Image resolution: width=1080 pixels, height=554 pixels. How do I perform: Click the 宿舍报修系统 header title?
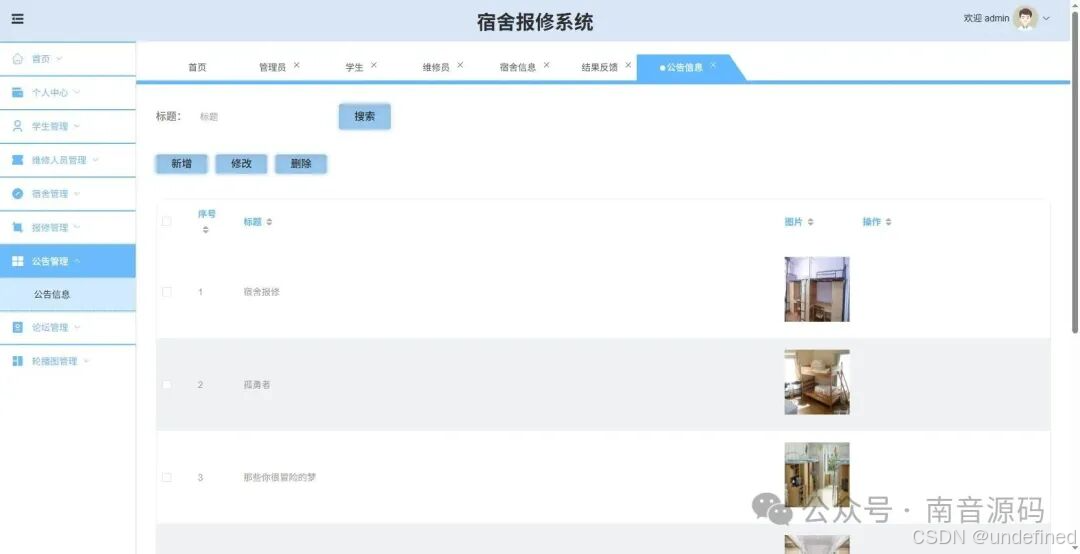click(535, 22)
